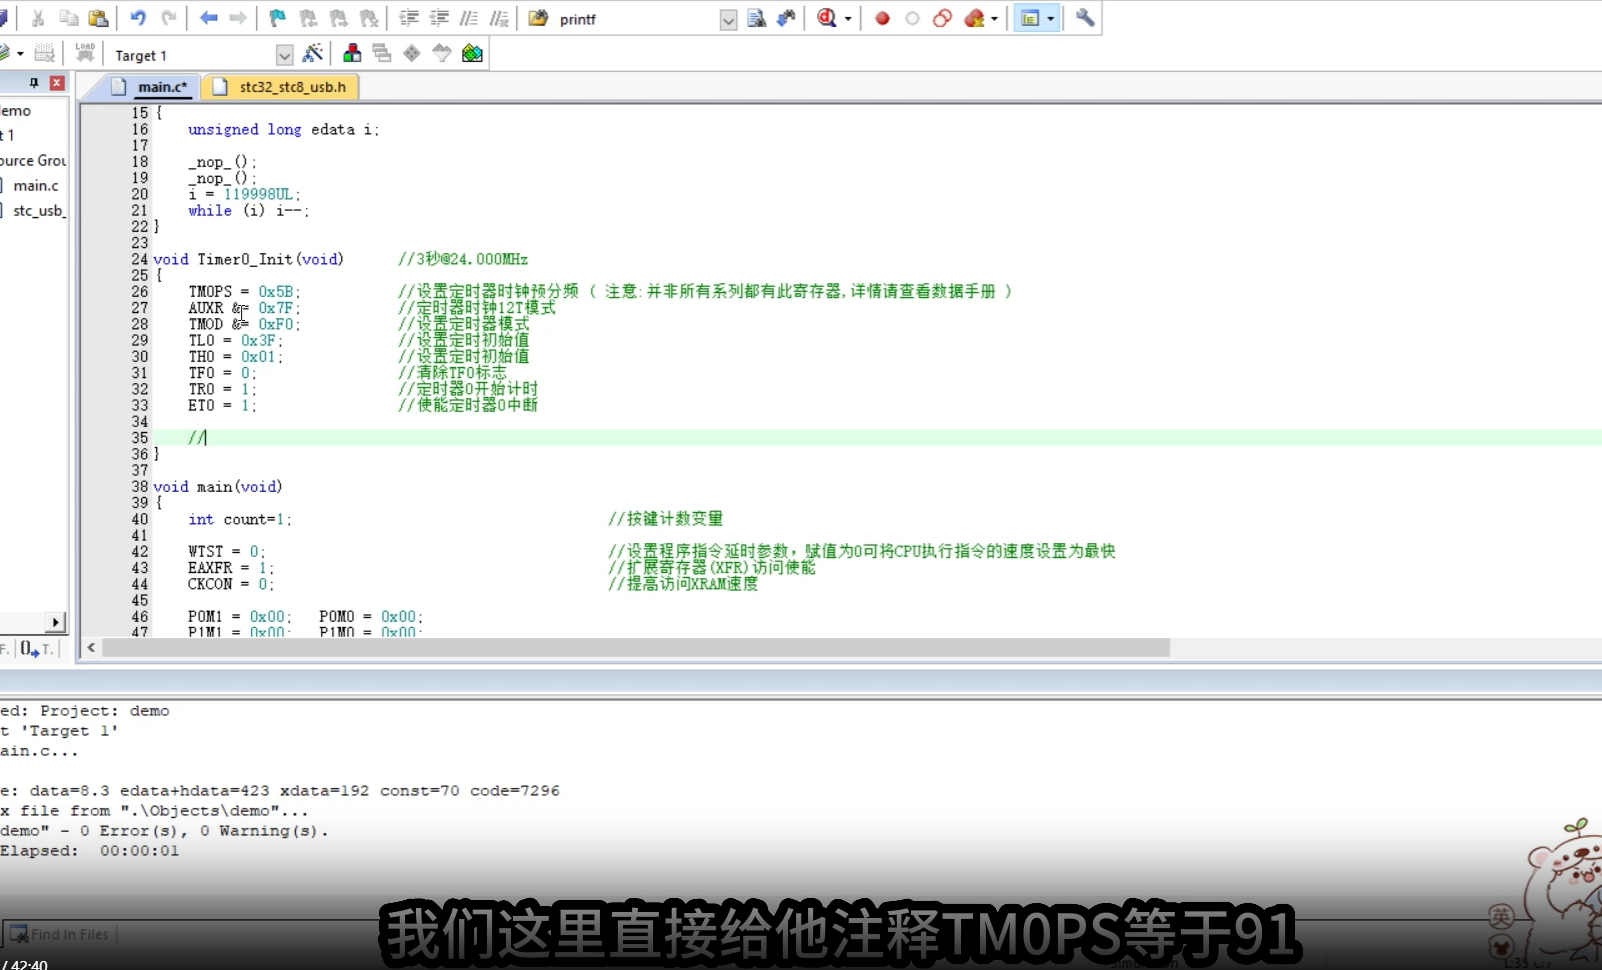Image resolution: width=1602 pixels, height=970 pixels.
Task: Click the Copy icon in toolbar
Action: [x=68, y=18]
